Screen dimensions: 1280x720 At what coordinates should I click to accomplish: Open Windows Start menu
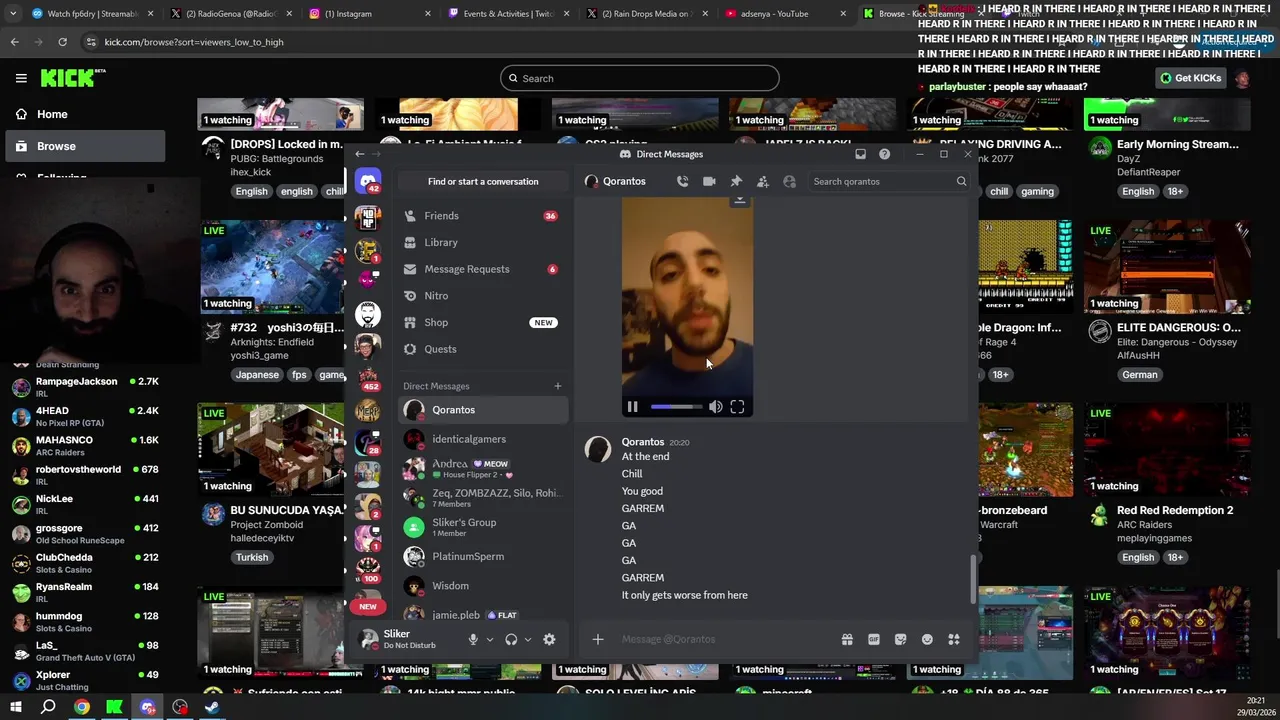(16, 707)
